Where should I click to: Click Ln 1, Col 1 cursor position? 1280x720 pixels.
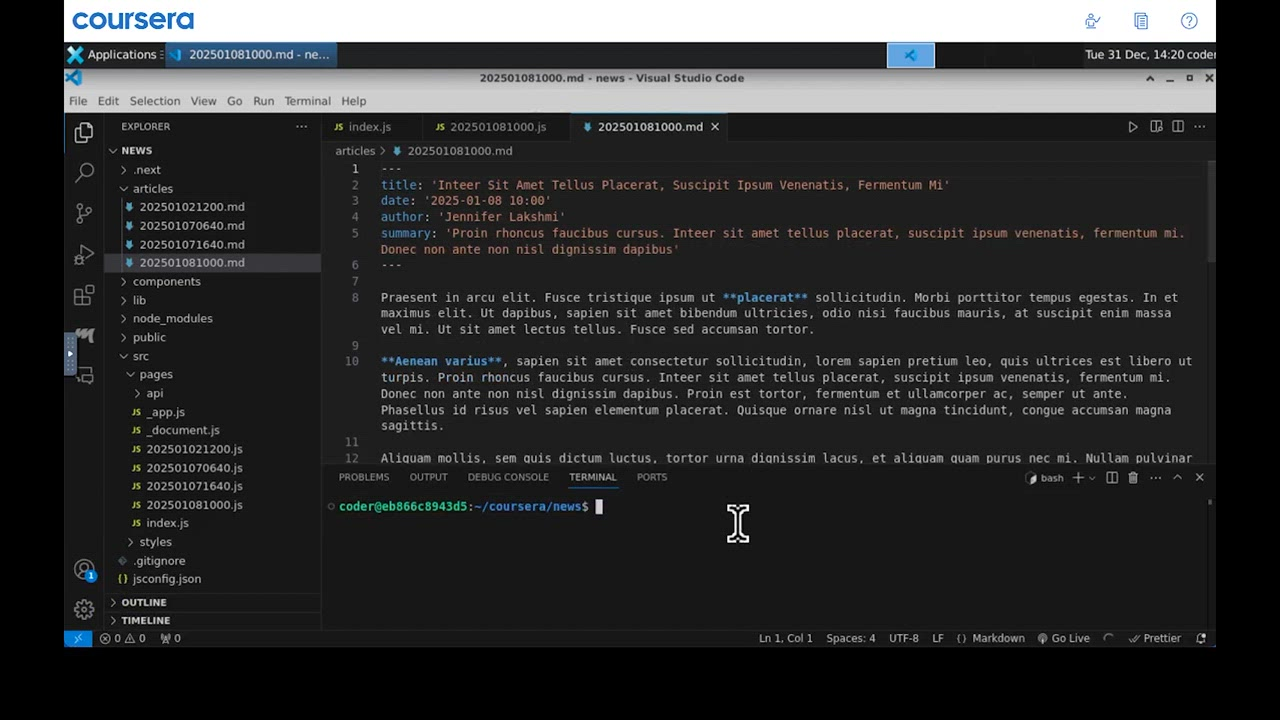point(786,638)
